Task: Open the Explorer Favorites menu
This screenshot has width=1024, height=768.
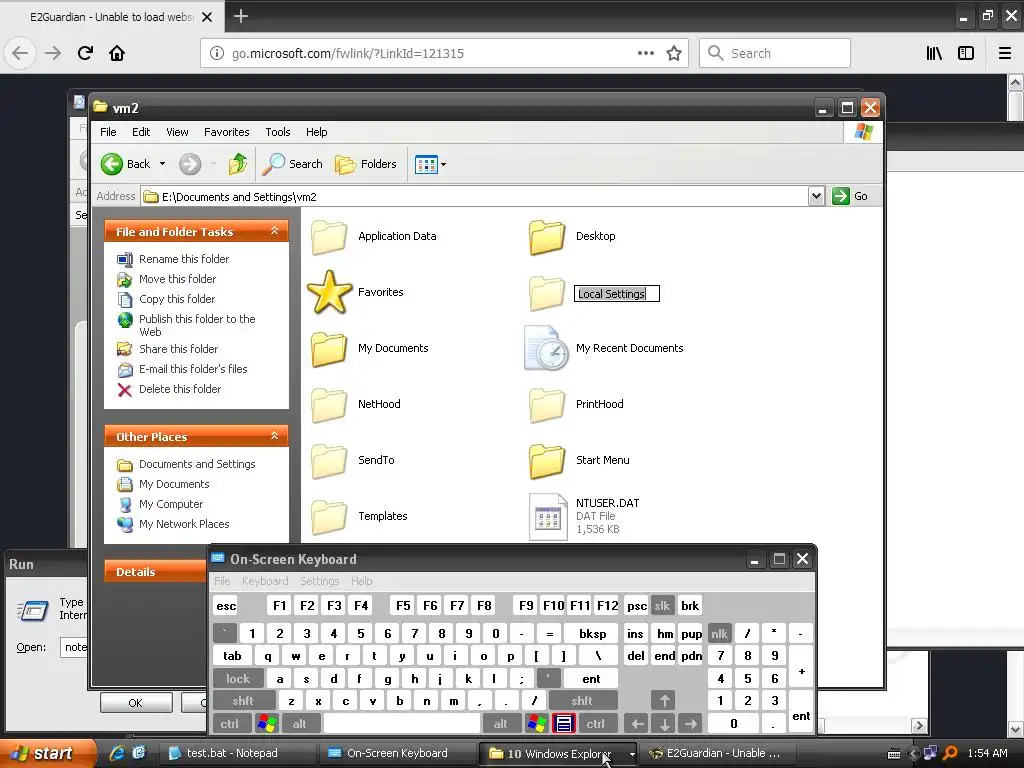Action: click(227, 132)
